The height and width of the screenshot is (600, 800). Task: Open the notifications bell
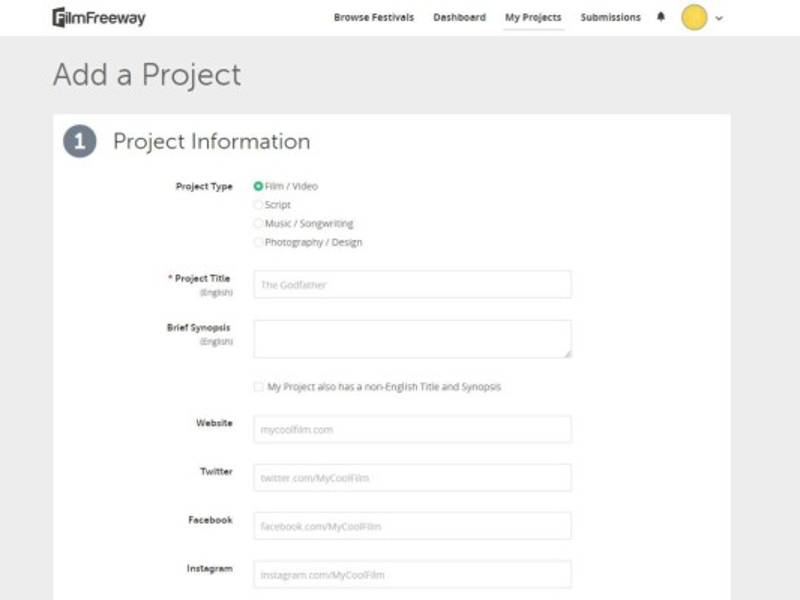661,17
